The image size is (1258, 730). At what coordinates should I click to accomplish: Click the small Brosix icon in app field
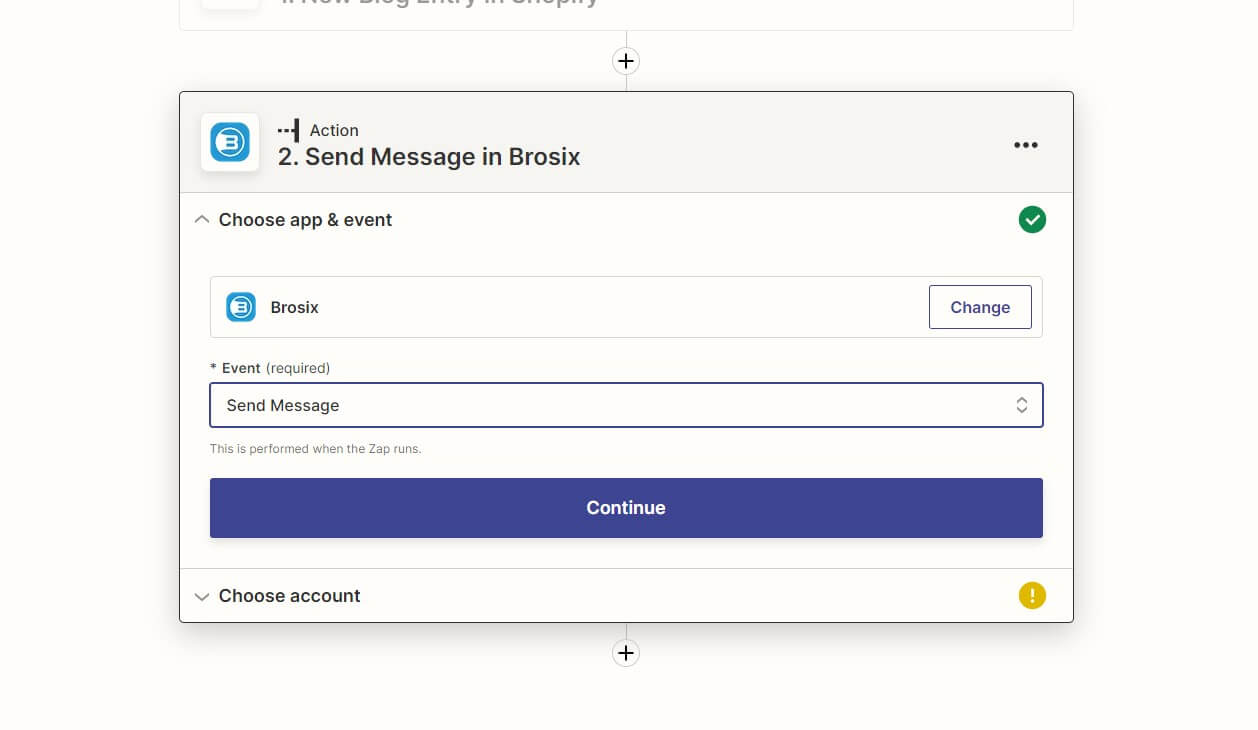coord(241,307)
